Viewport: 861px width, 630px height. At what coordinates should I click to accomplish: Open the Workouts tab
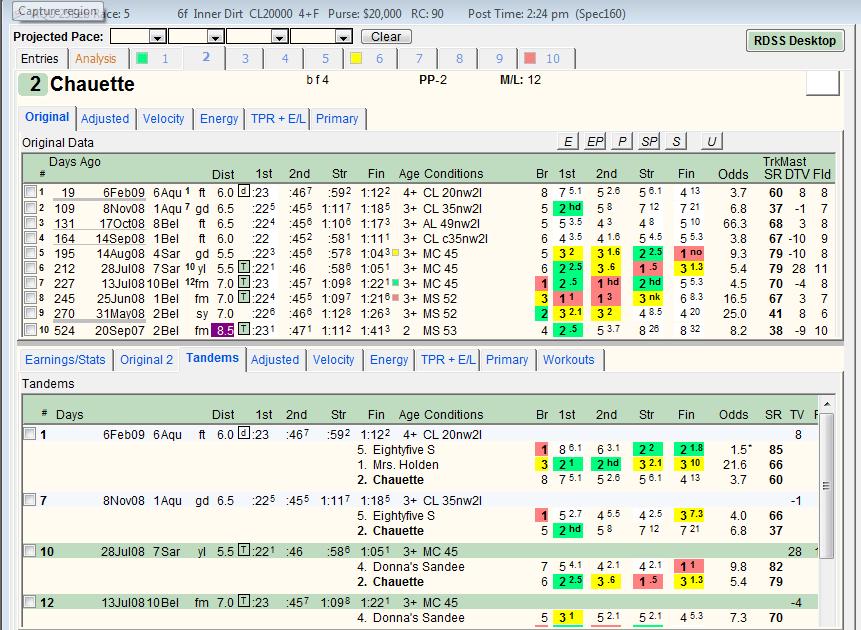[568, 360]
